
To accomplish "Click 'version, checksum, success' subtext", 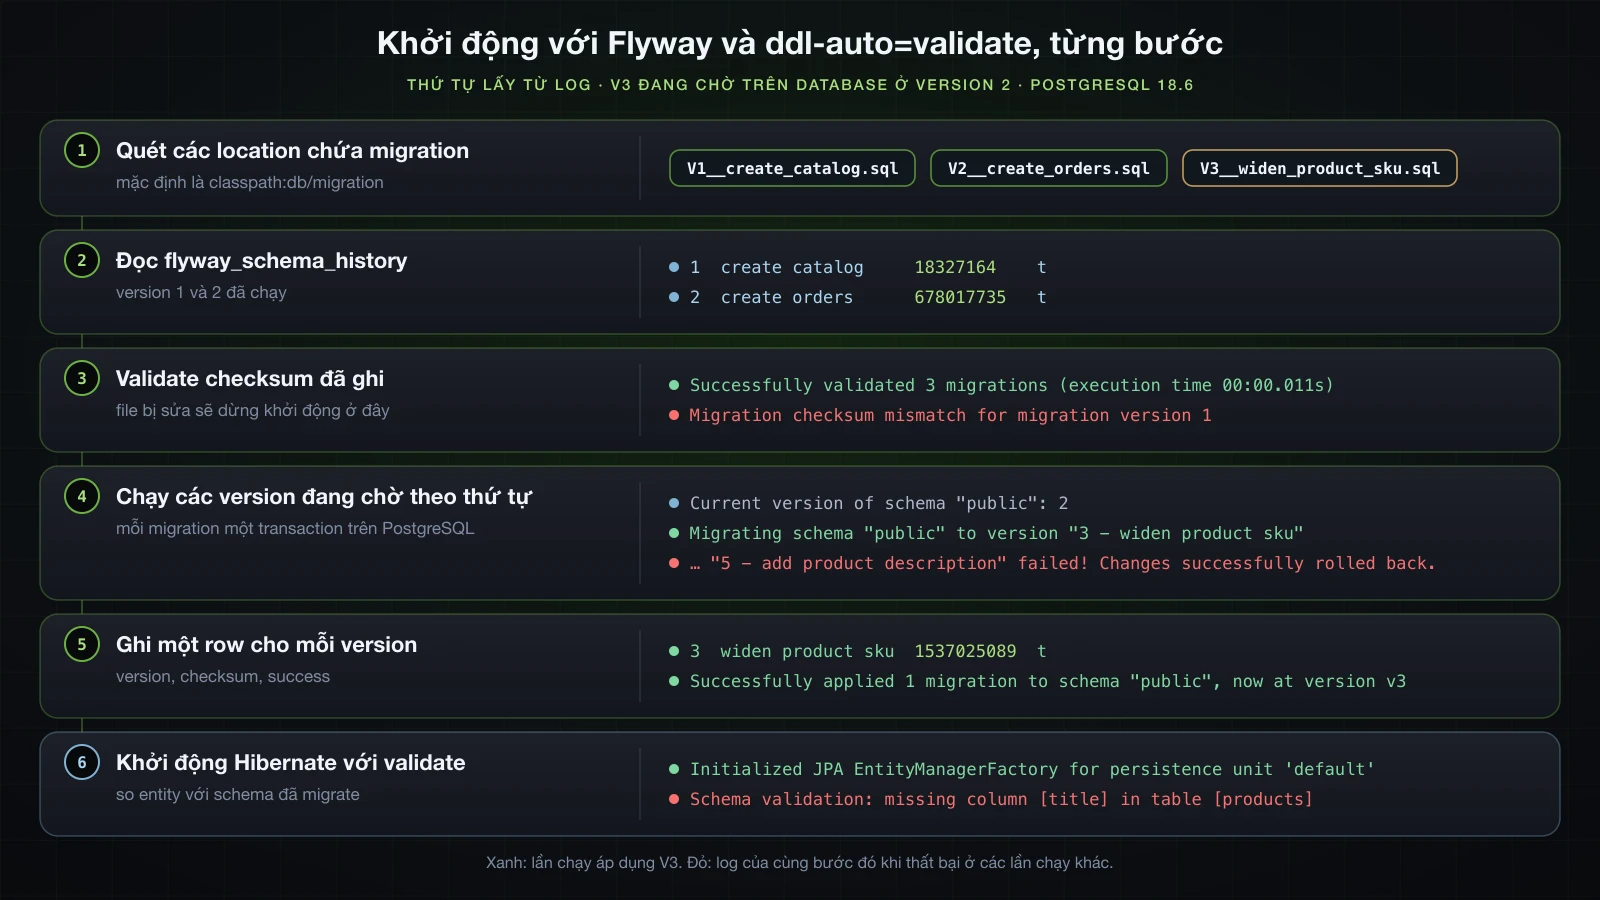I will (x=223, y=676).
